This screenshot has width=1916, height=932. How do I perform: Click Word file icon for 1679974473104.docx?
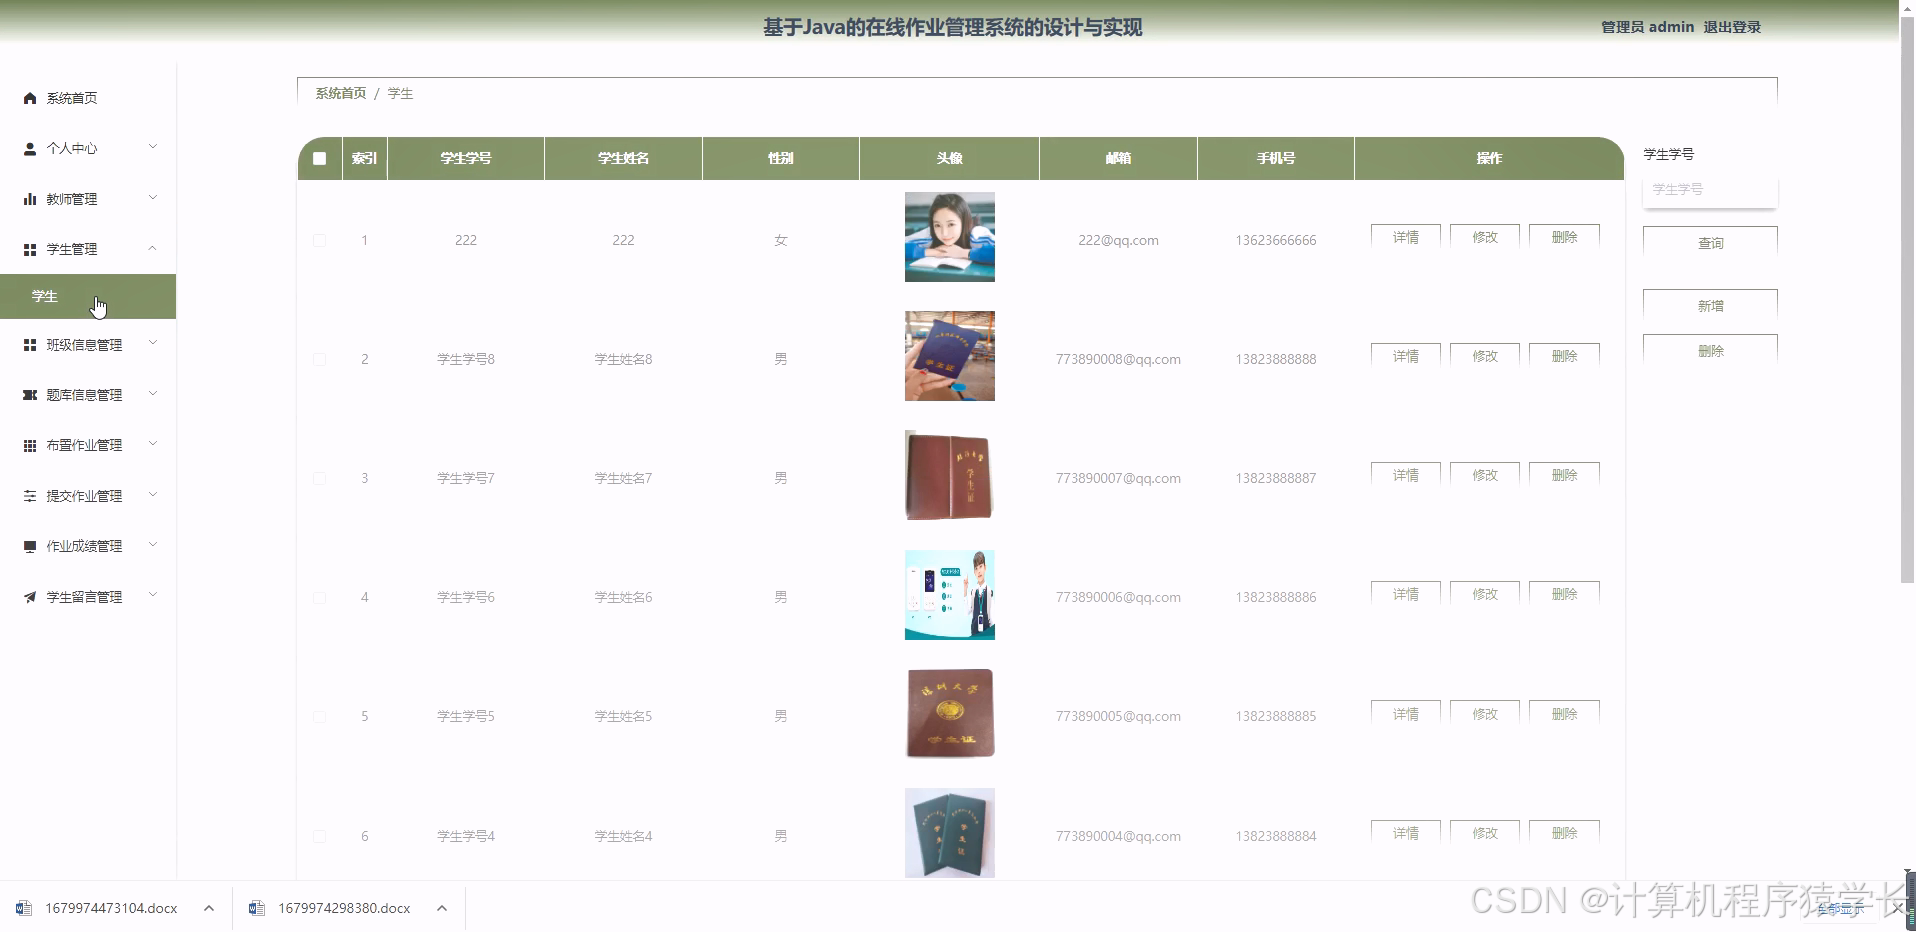click(24, 908)
